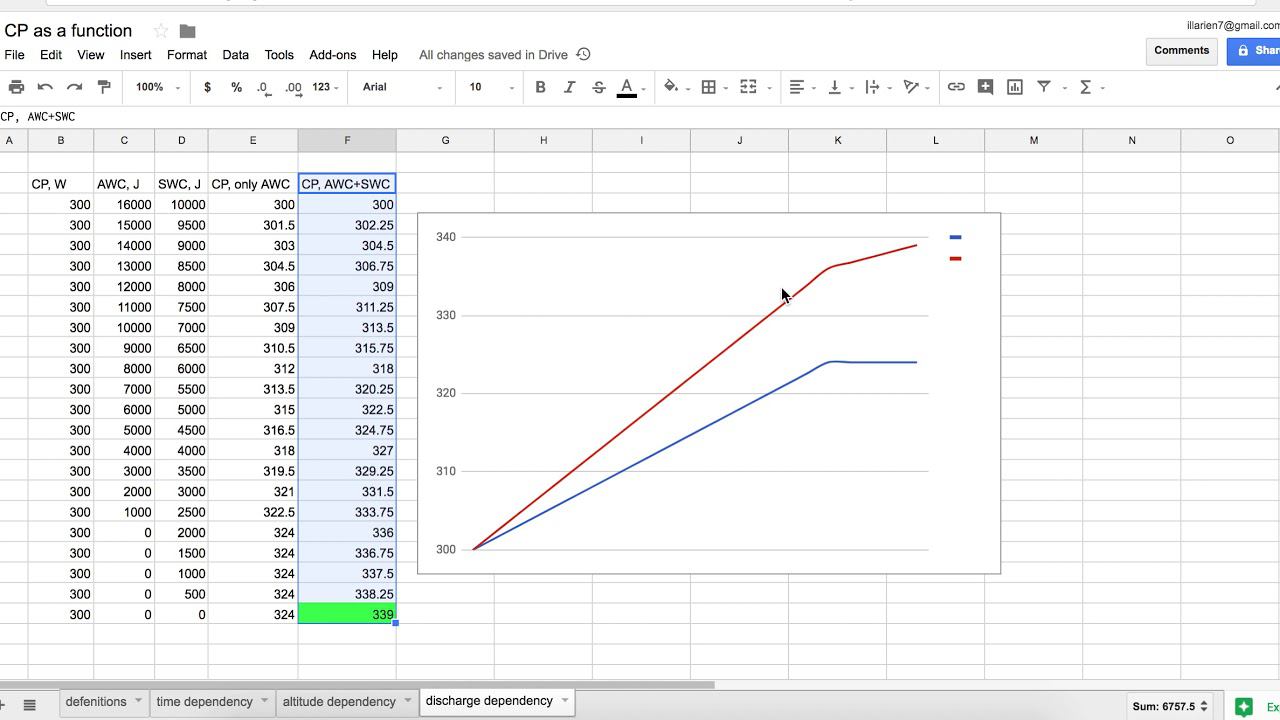1280x720 pixels.
Task: Open the zoom level dropdown
Action: 158,88
